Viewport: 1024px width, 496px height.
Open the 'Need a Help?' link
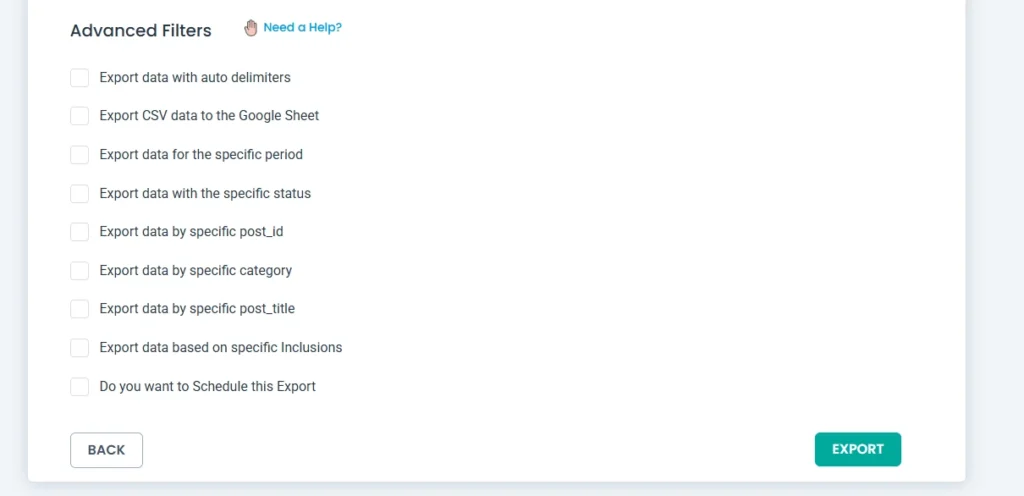pyautogui.click(x=302, y=28)
